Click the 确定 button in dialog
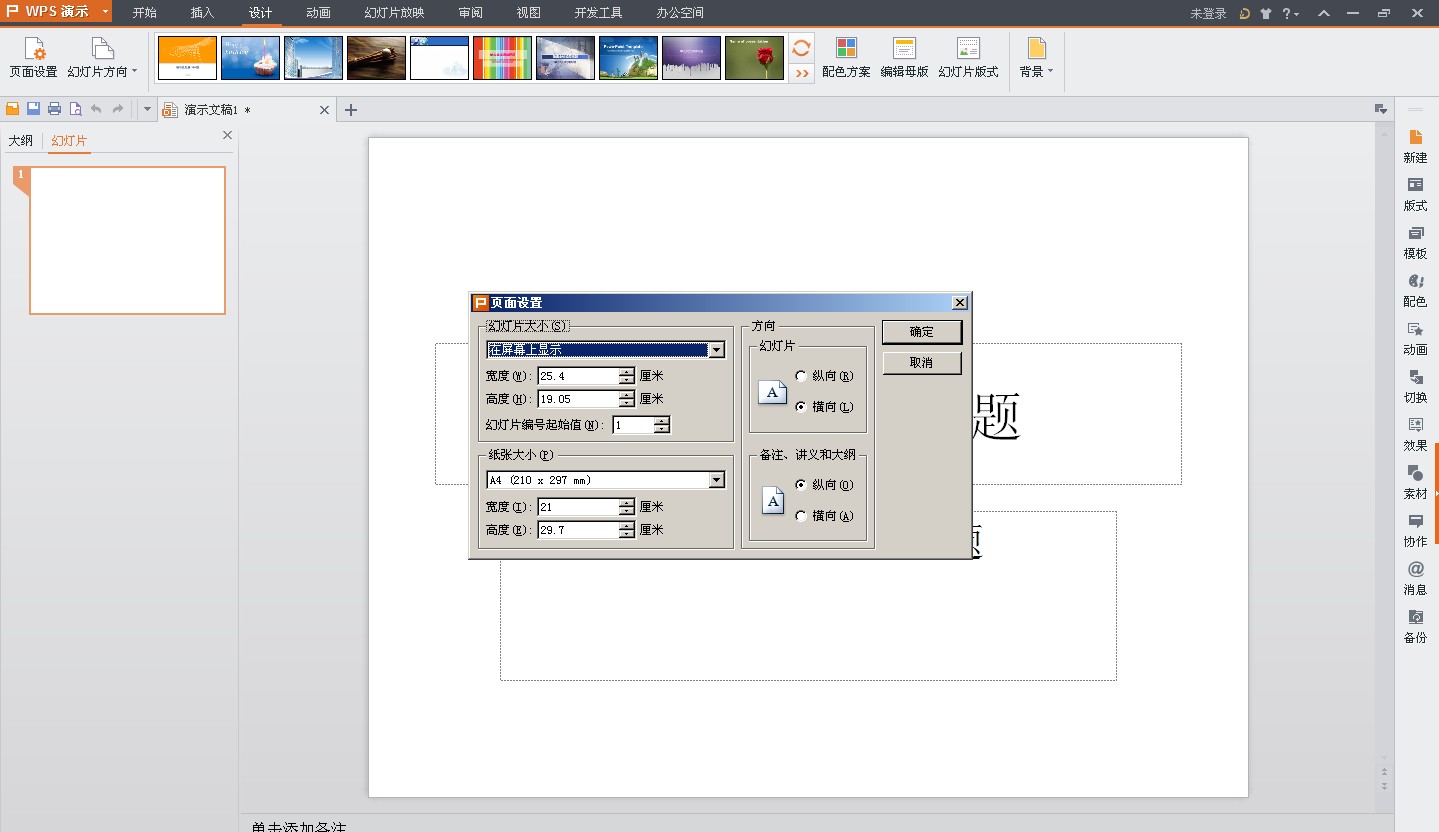Image resolution: width=1439 pixels, height=832 pixels. (x=921, y=332)
